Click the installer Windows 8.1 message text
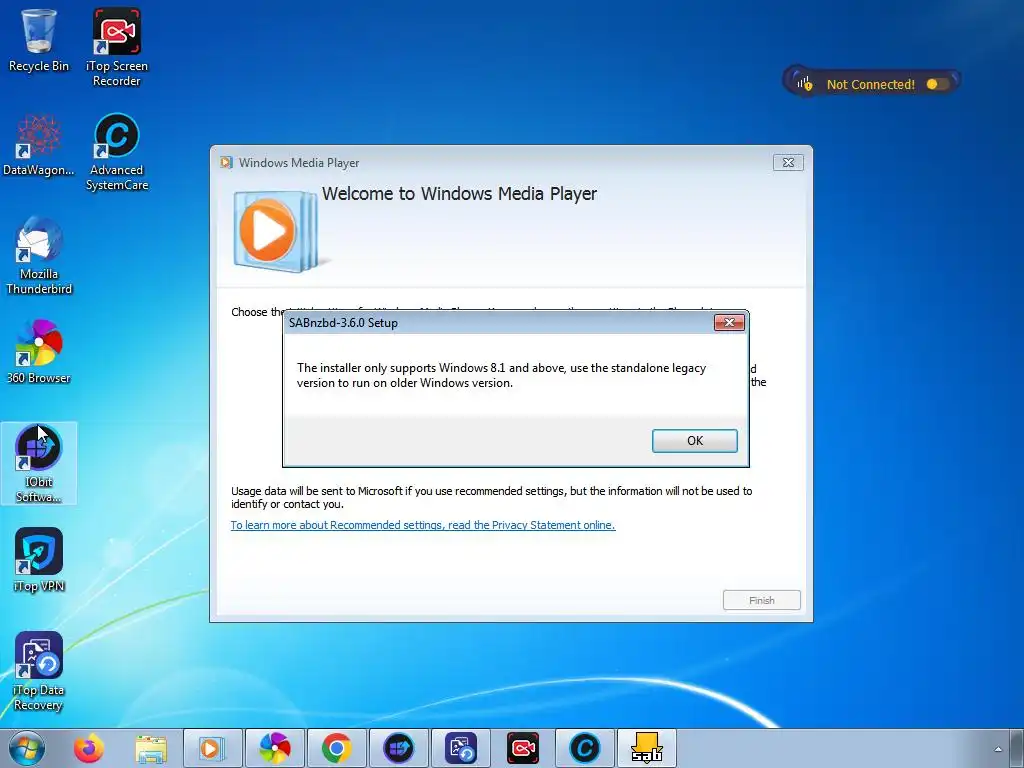1024x768 pixels. [501, 376]
